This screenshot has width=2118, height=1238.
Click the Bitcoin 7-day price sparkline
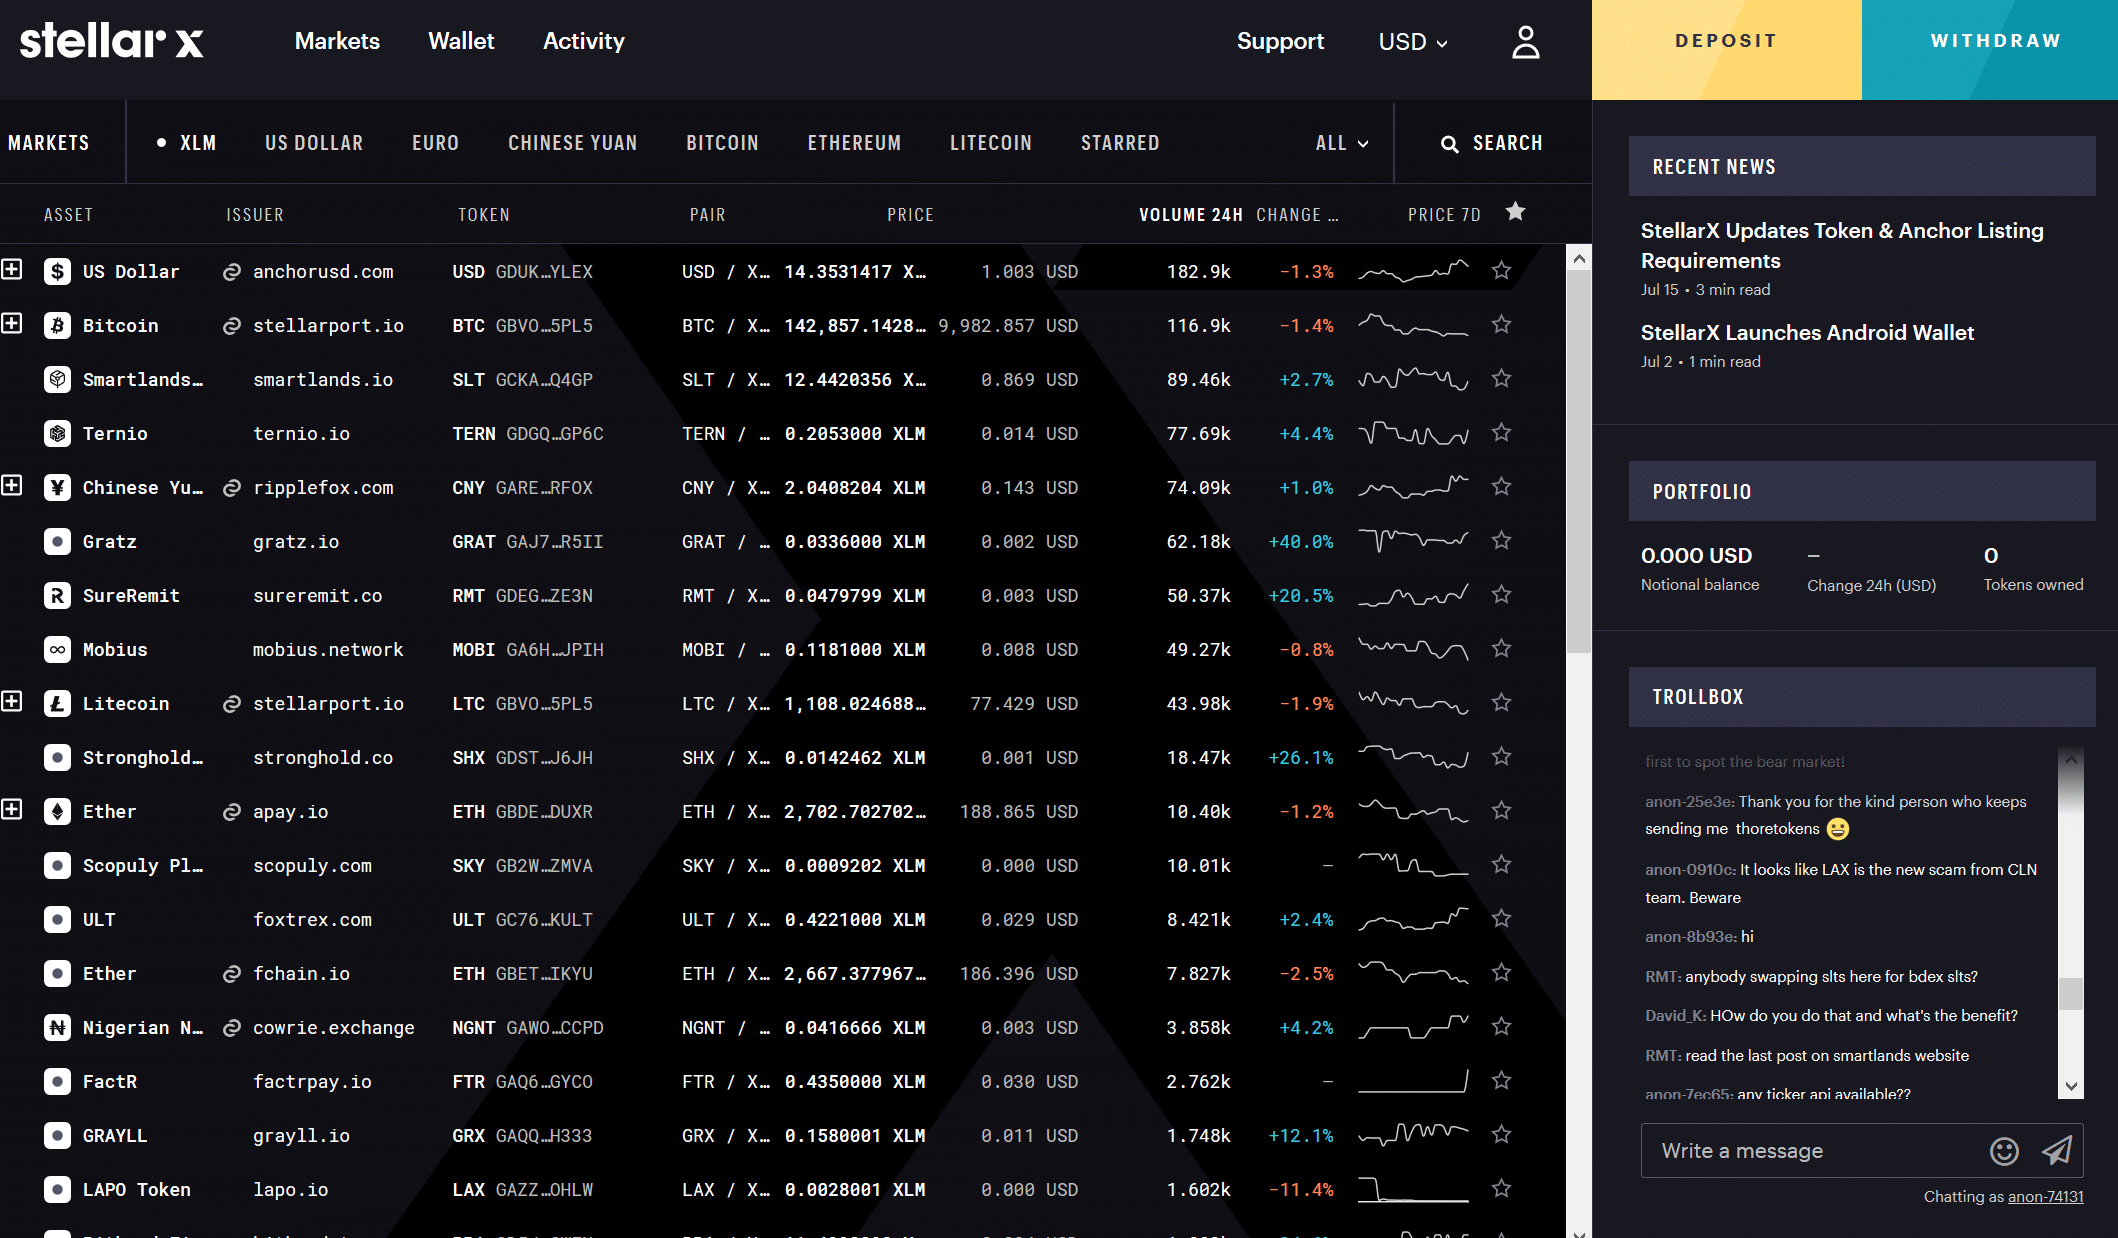pos(1413,325)
